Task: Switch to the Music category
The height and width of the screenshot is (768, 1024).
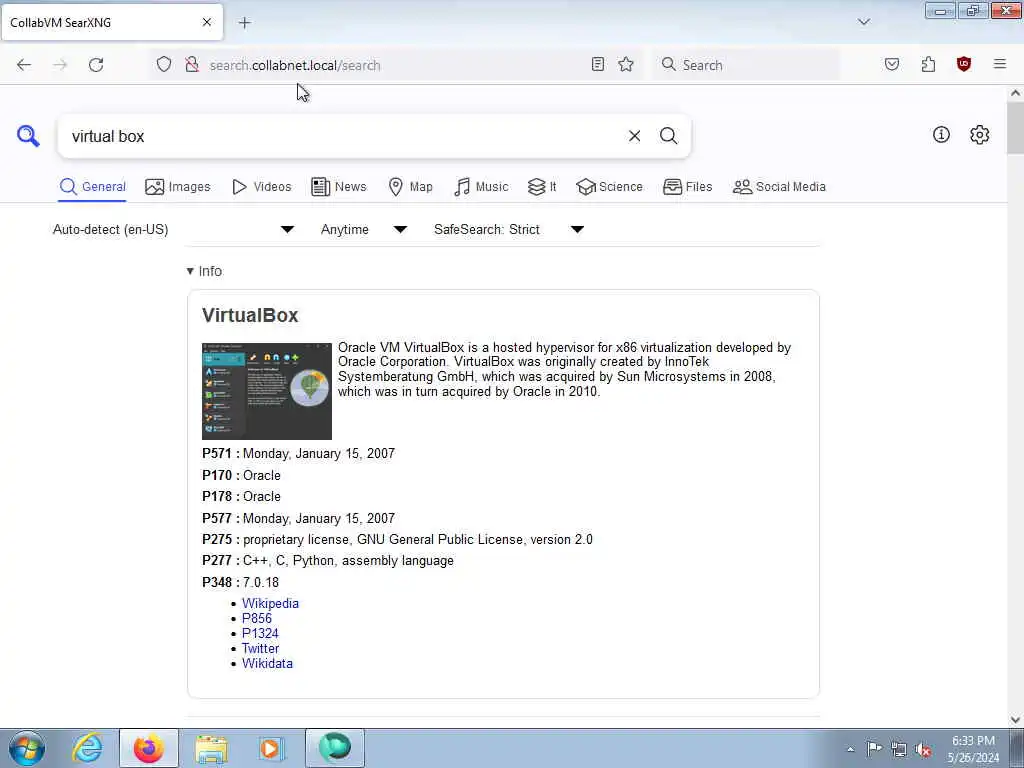Action: [x=481, y=187]
